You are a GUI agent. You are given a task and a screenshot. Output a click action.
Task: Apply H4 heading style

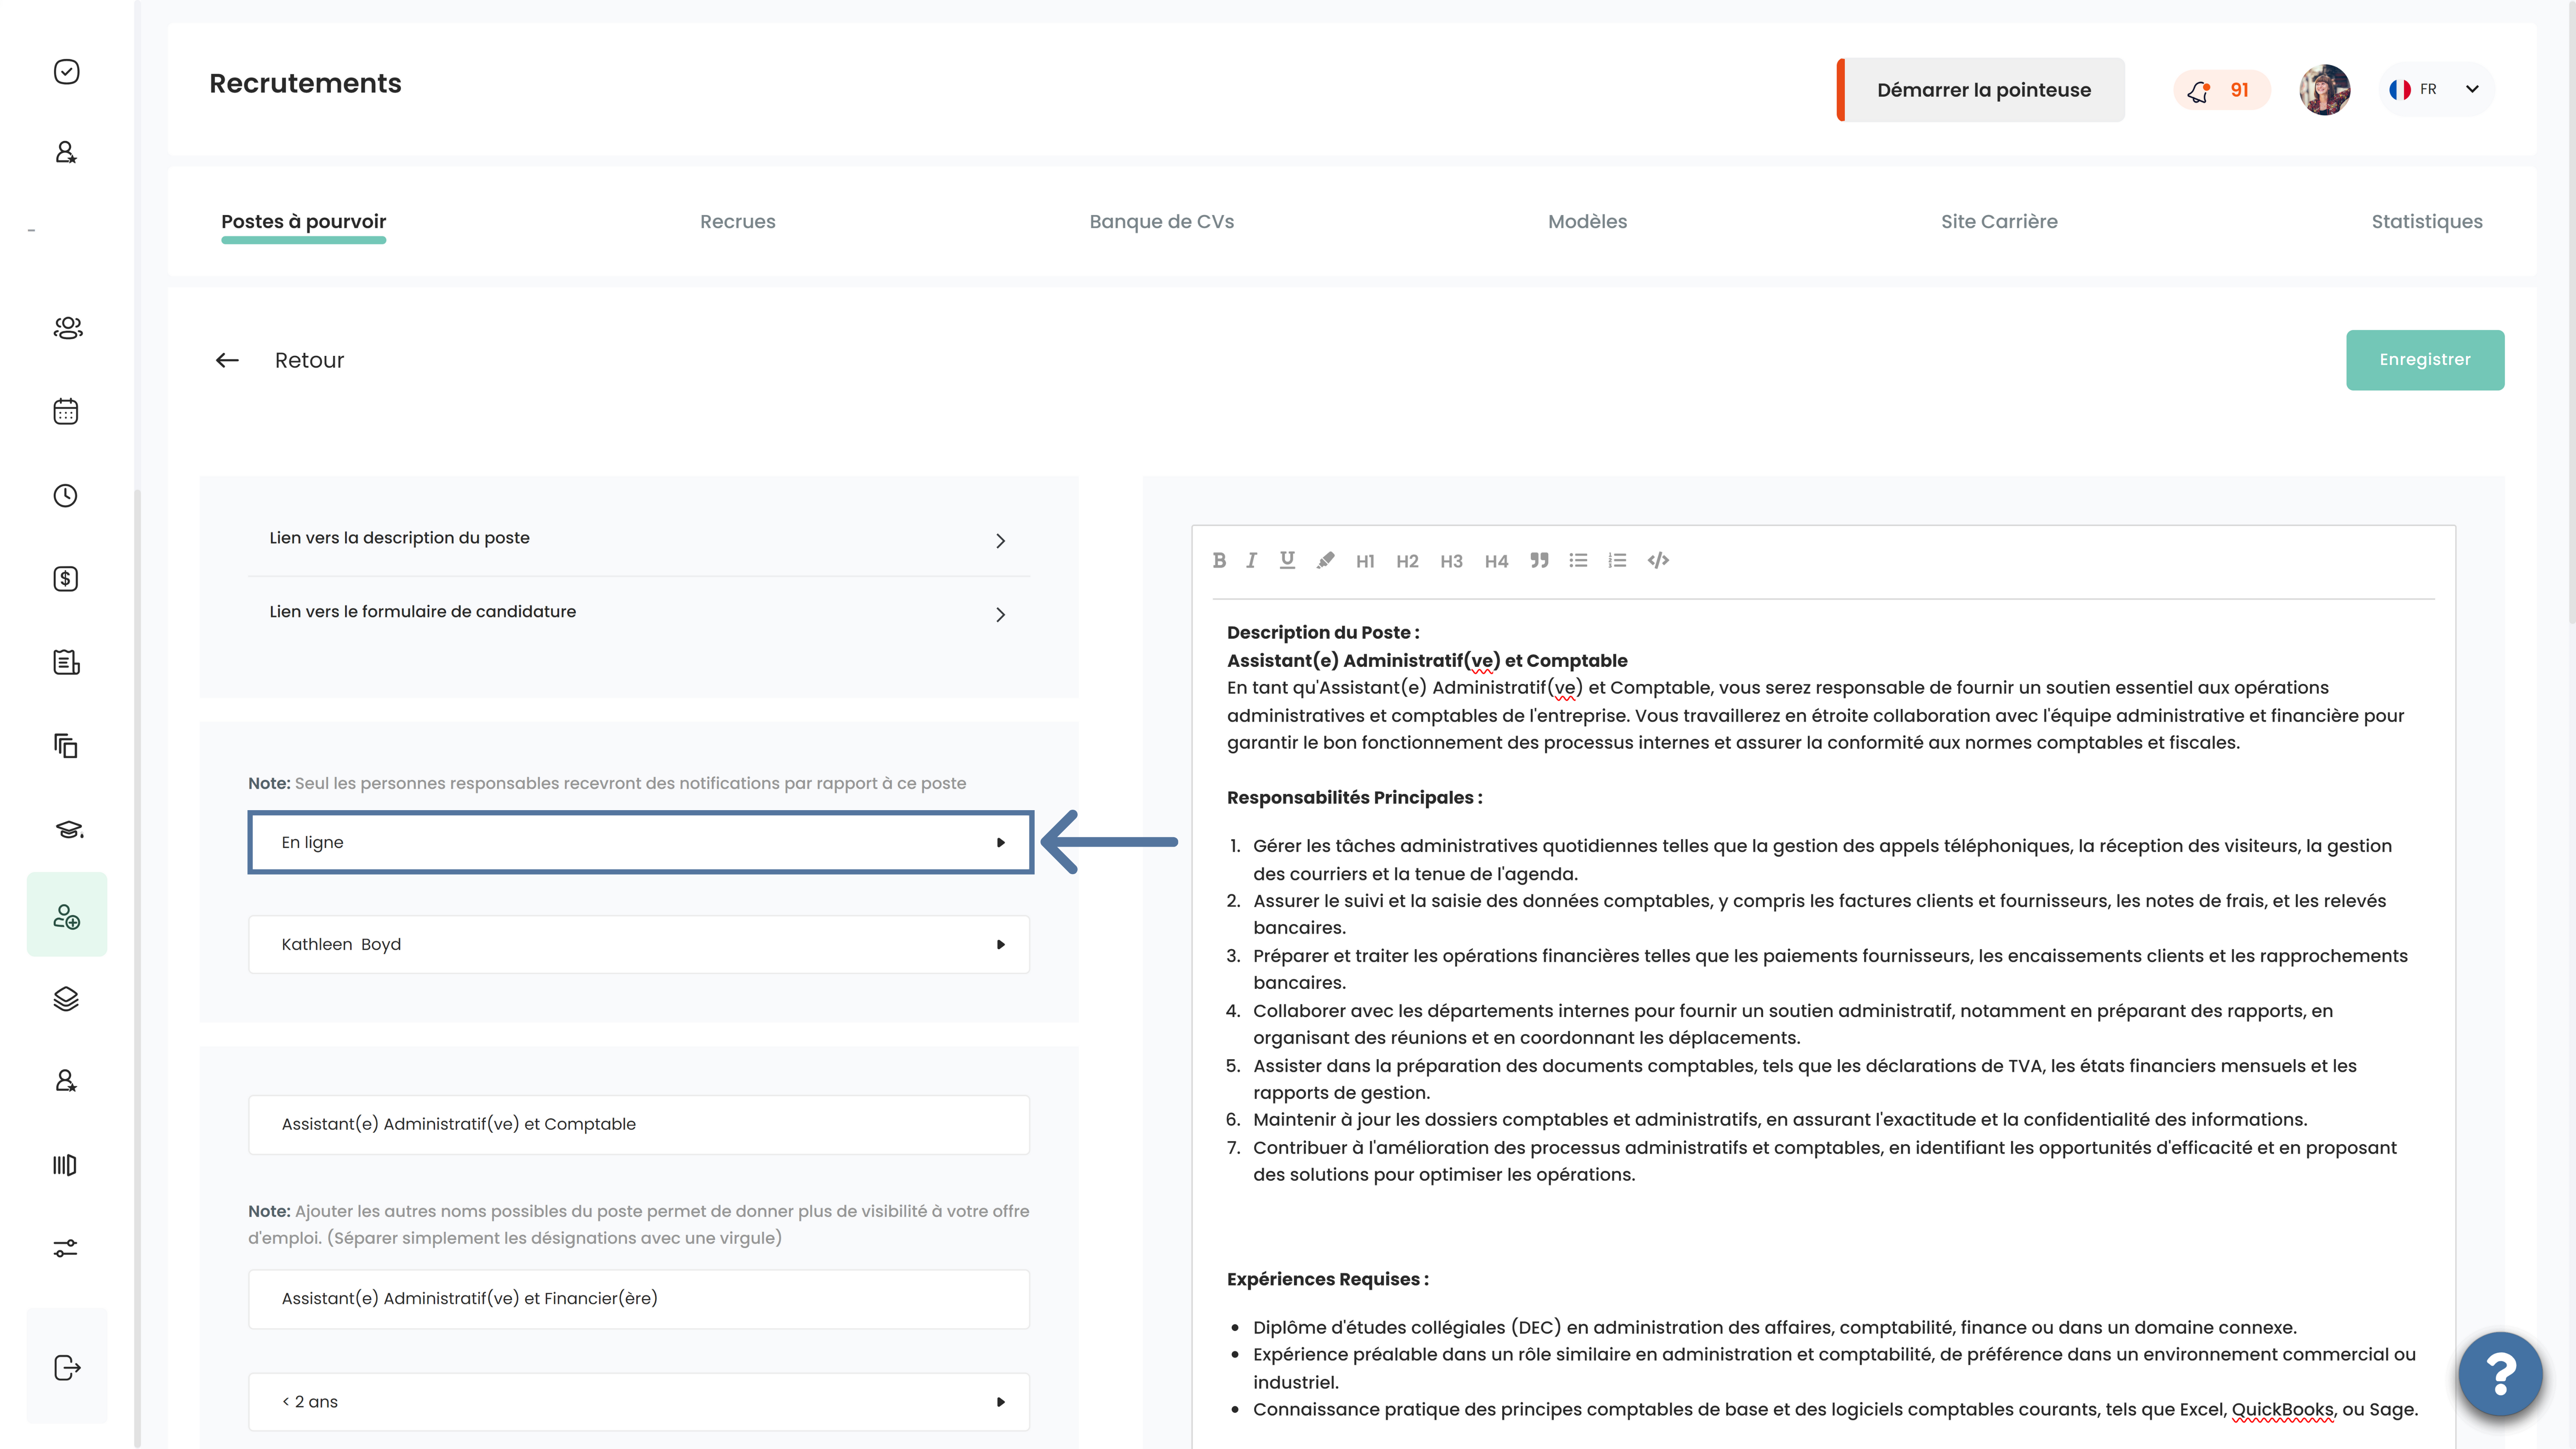click(x=1496, y=561)
